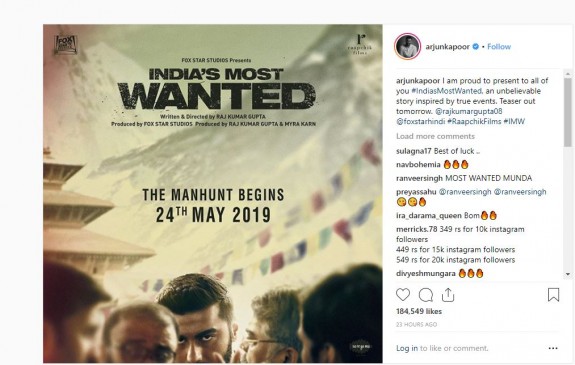575x365 pixels.
Task: Follow arjunkapoor account
Action: [x=499, y=47]
